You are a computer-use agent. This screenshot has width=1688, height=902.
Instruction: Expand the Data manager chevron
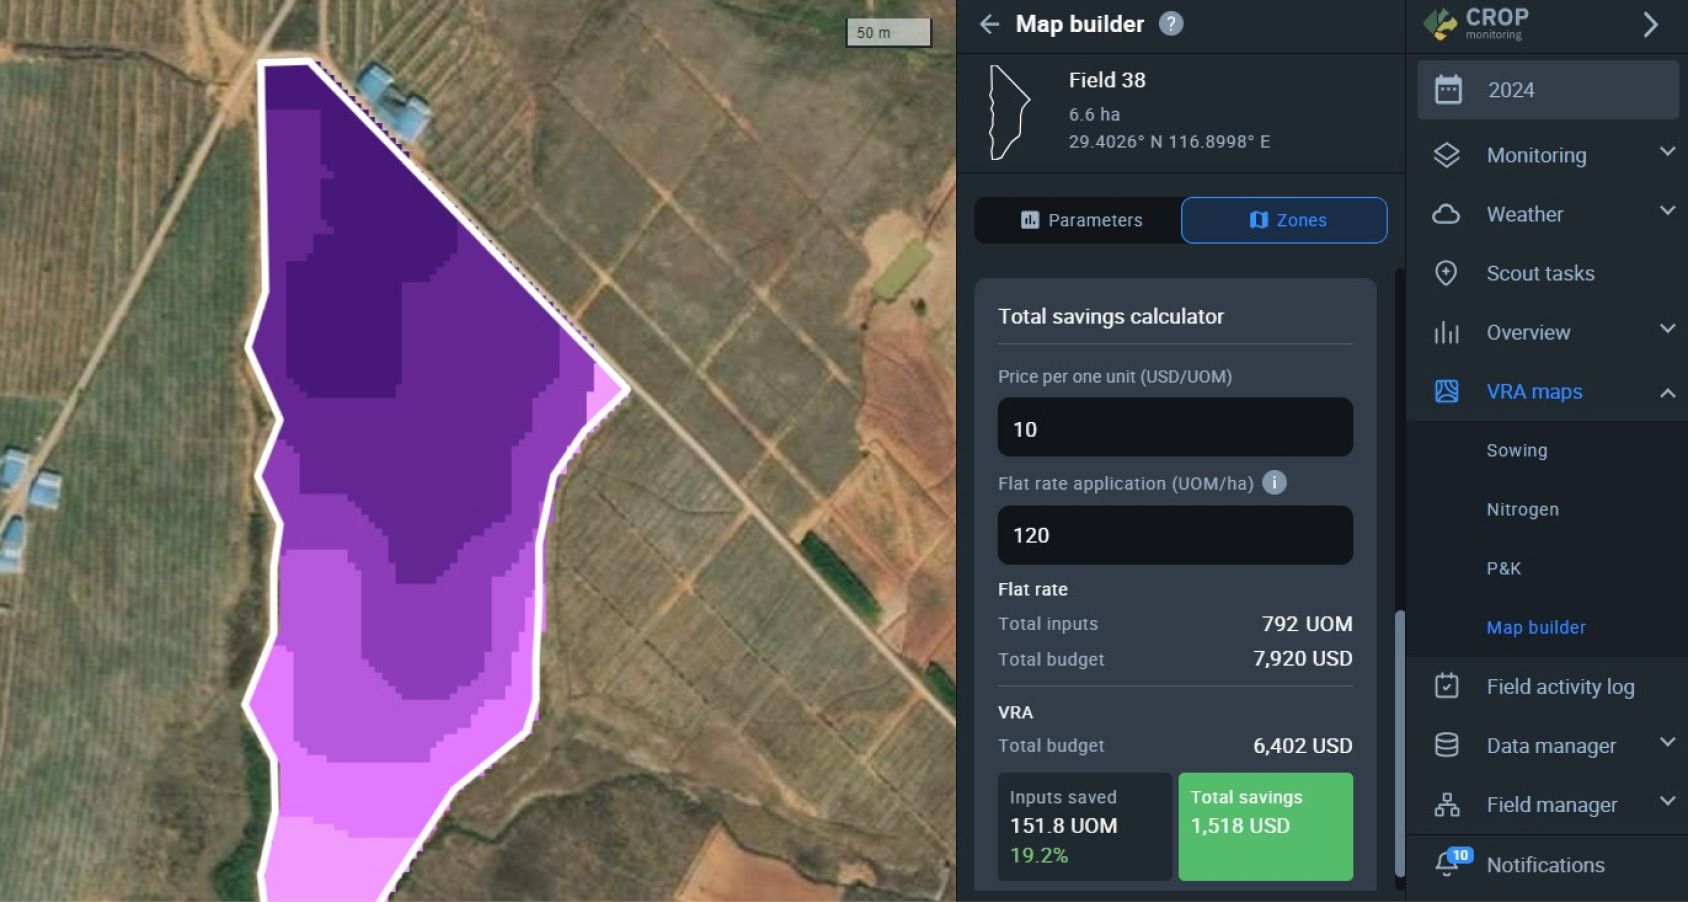(x=1667, y=742)
